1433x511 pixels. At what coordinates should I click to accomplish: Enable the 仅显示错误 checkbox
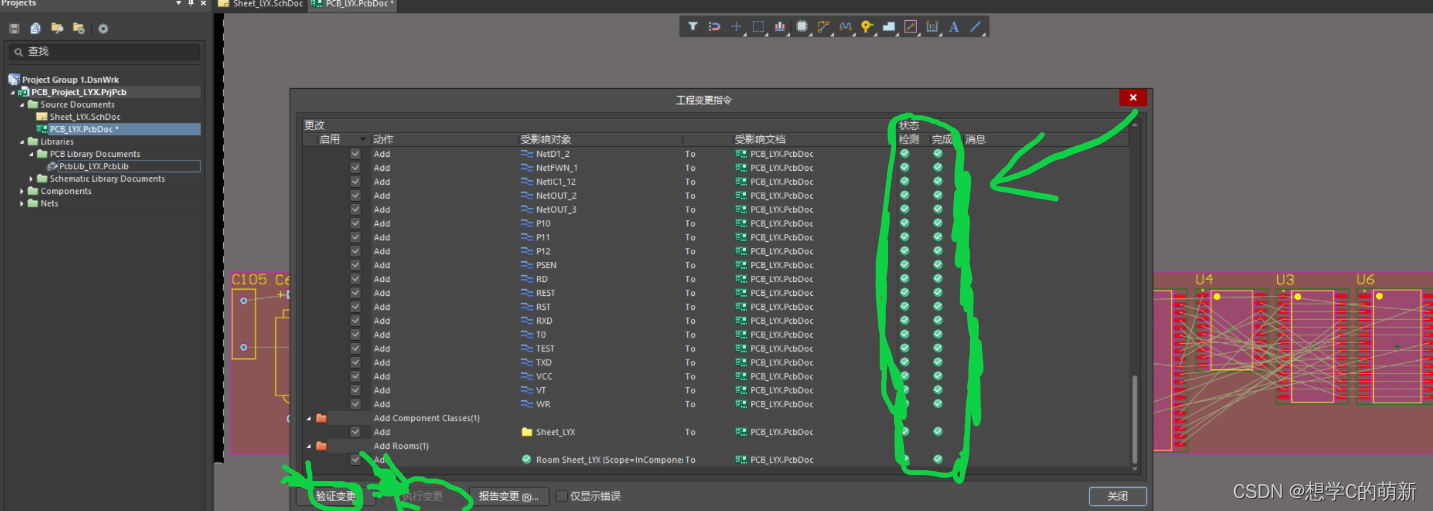pyautogui.click(x=562, y=496)
